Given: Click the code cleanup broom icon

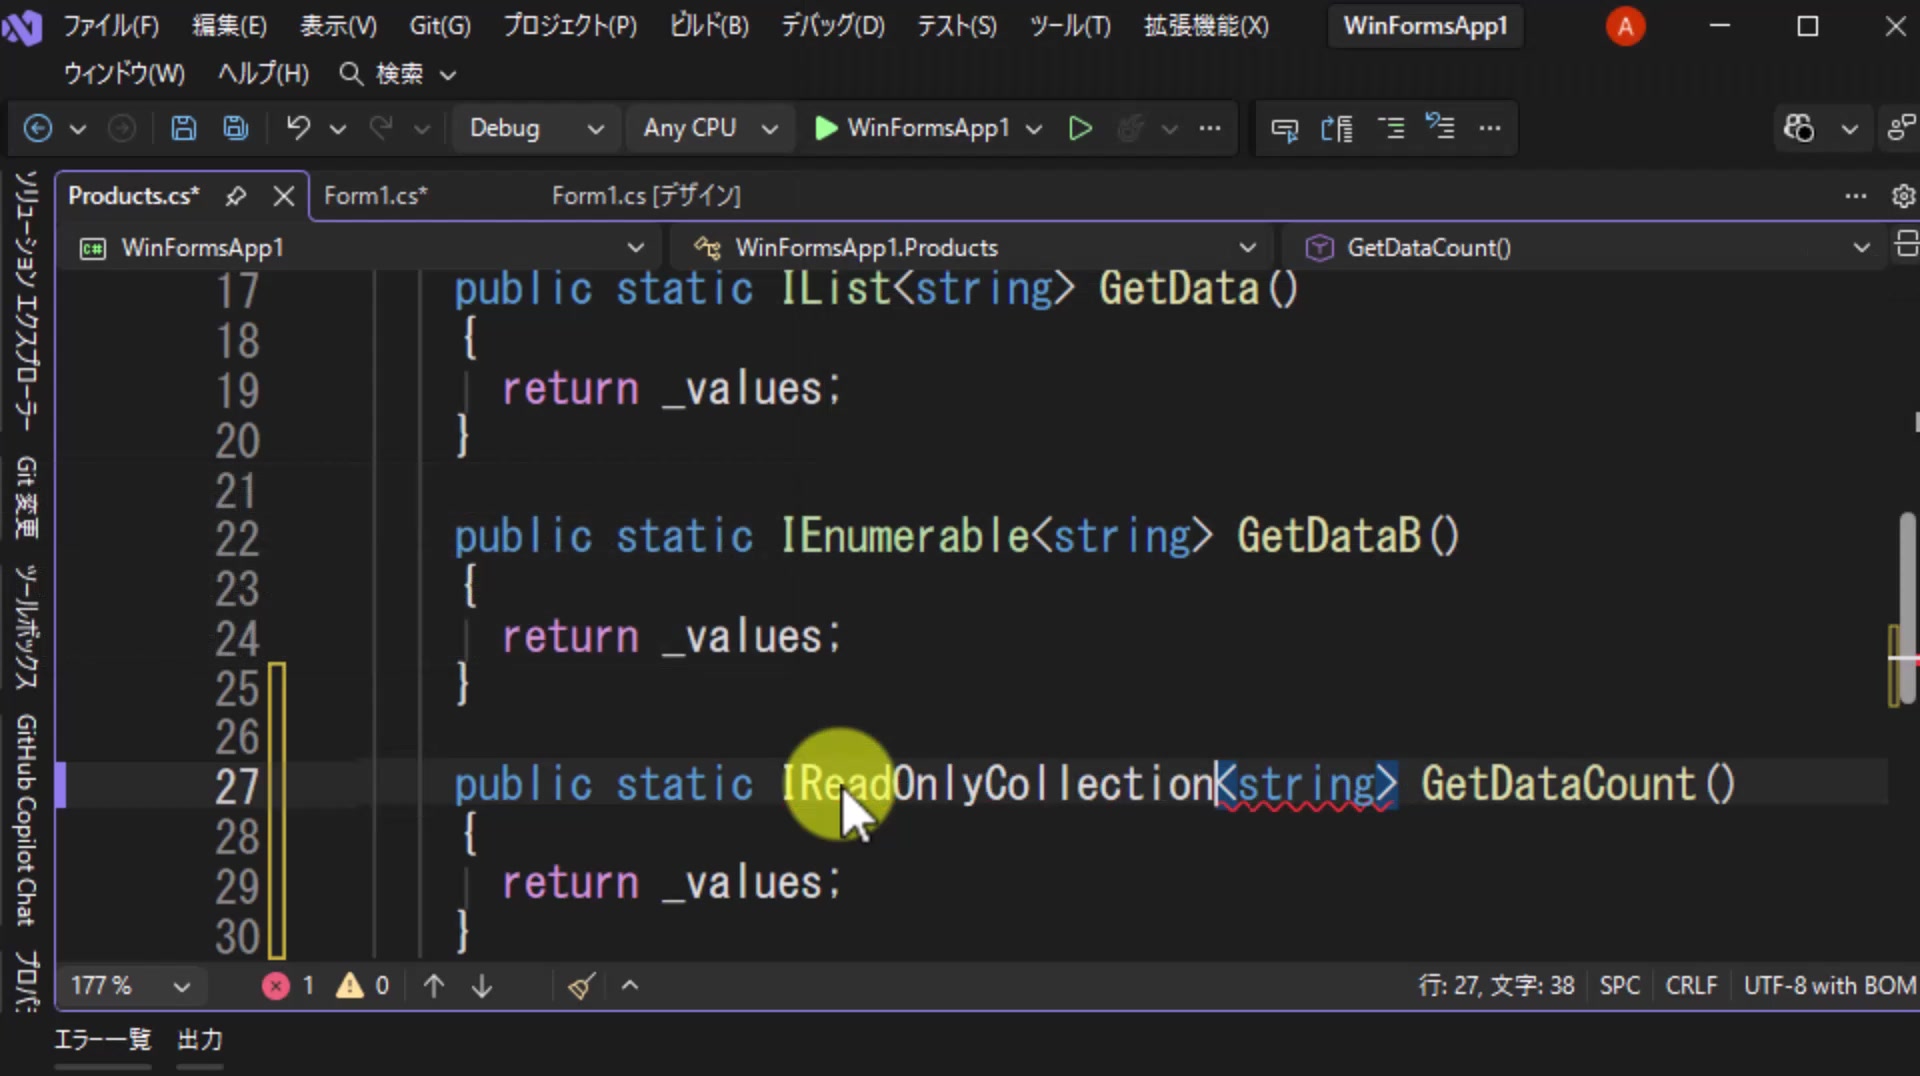Looking at the screenshot, I should [581, 986].
